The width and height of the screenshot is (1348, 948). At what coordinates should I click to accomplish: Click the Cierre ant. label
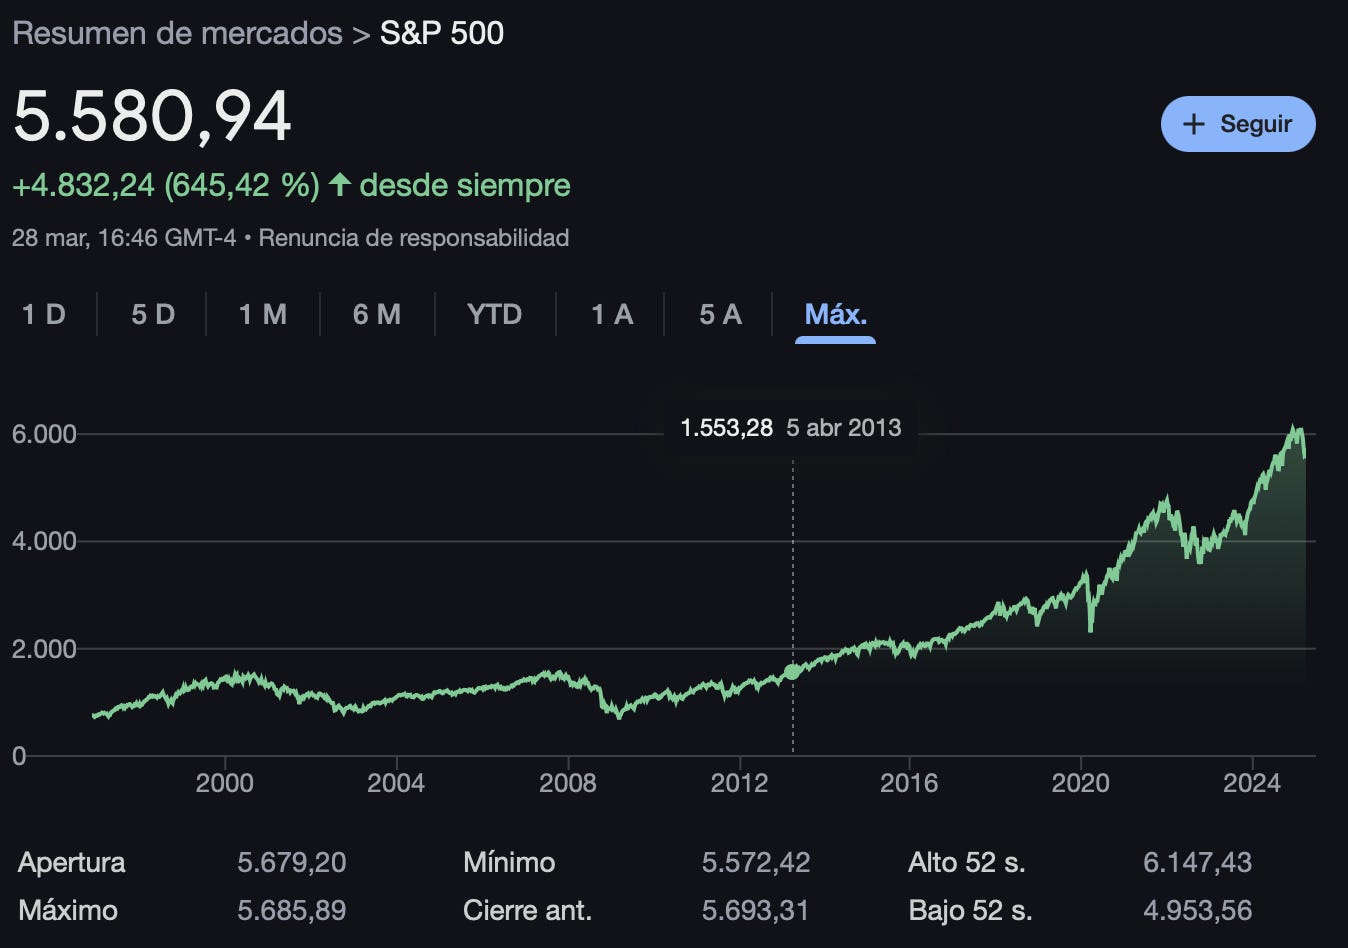coord(527,911)
